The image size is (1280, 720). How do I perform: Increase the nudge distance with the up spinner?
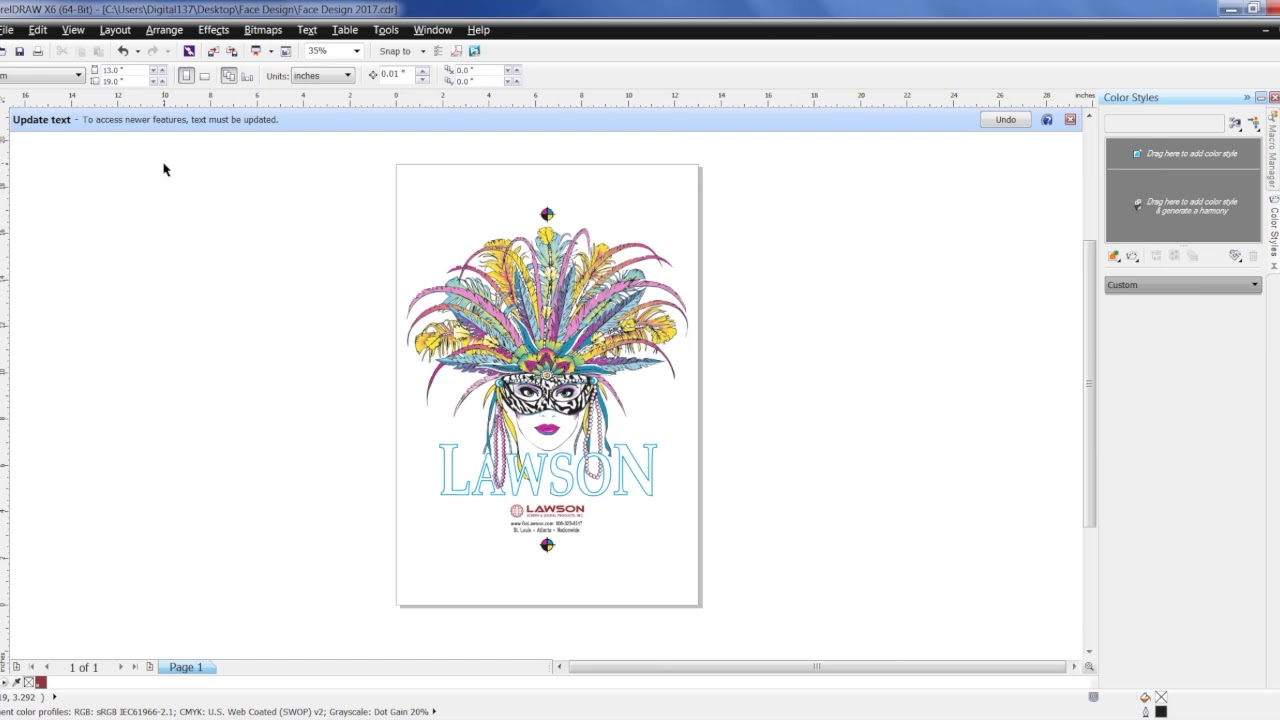click(422, 70)
